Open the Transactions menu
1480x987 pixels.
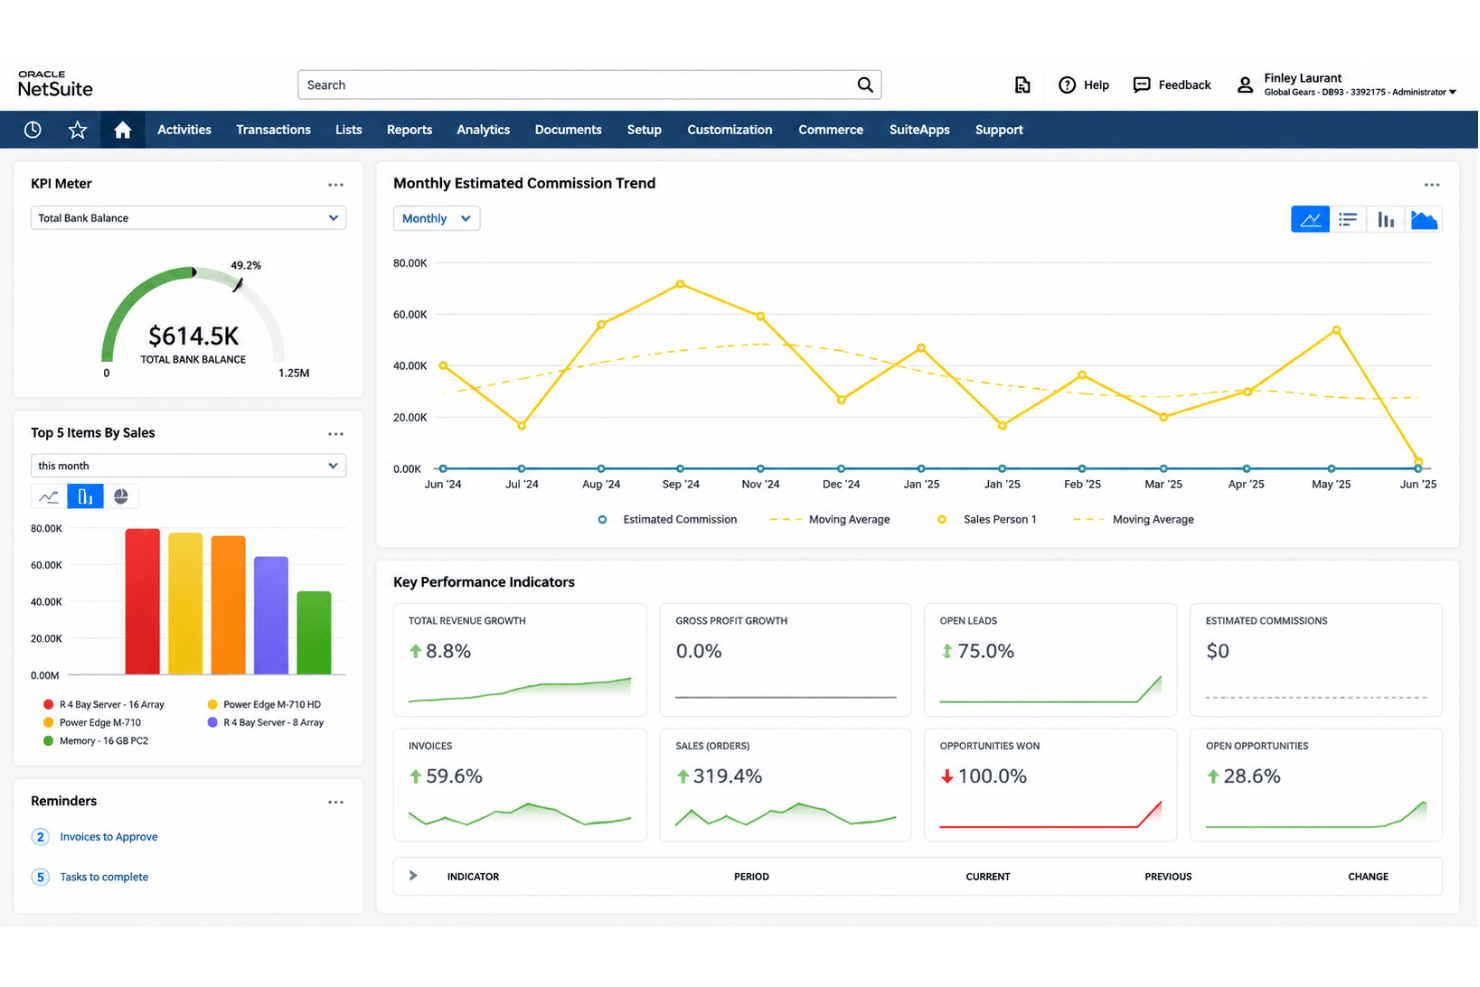pyautogui.click(x=273, y=130)
